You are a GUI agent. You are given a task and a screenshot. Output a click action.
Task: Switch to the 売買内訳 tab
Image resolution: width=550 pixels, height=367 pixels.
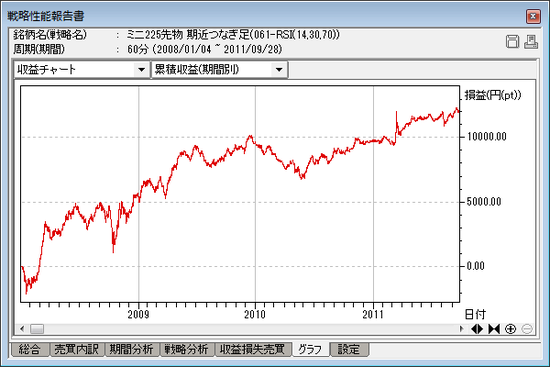click(77, 349)
